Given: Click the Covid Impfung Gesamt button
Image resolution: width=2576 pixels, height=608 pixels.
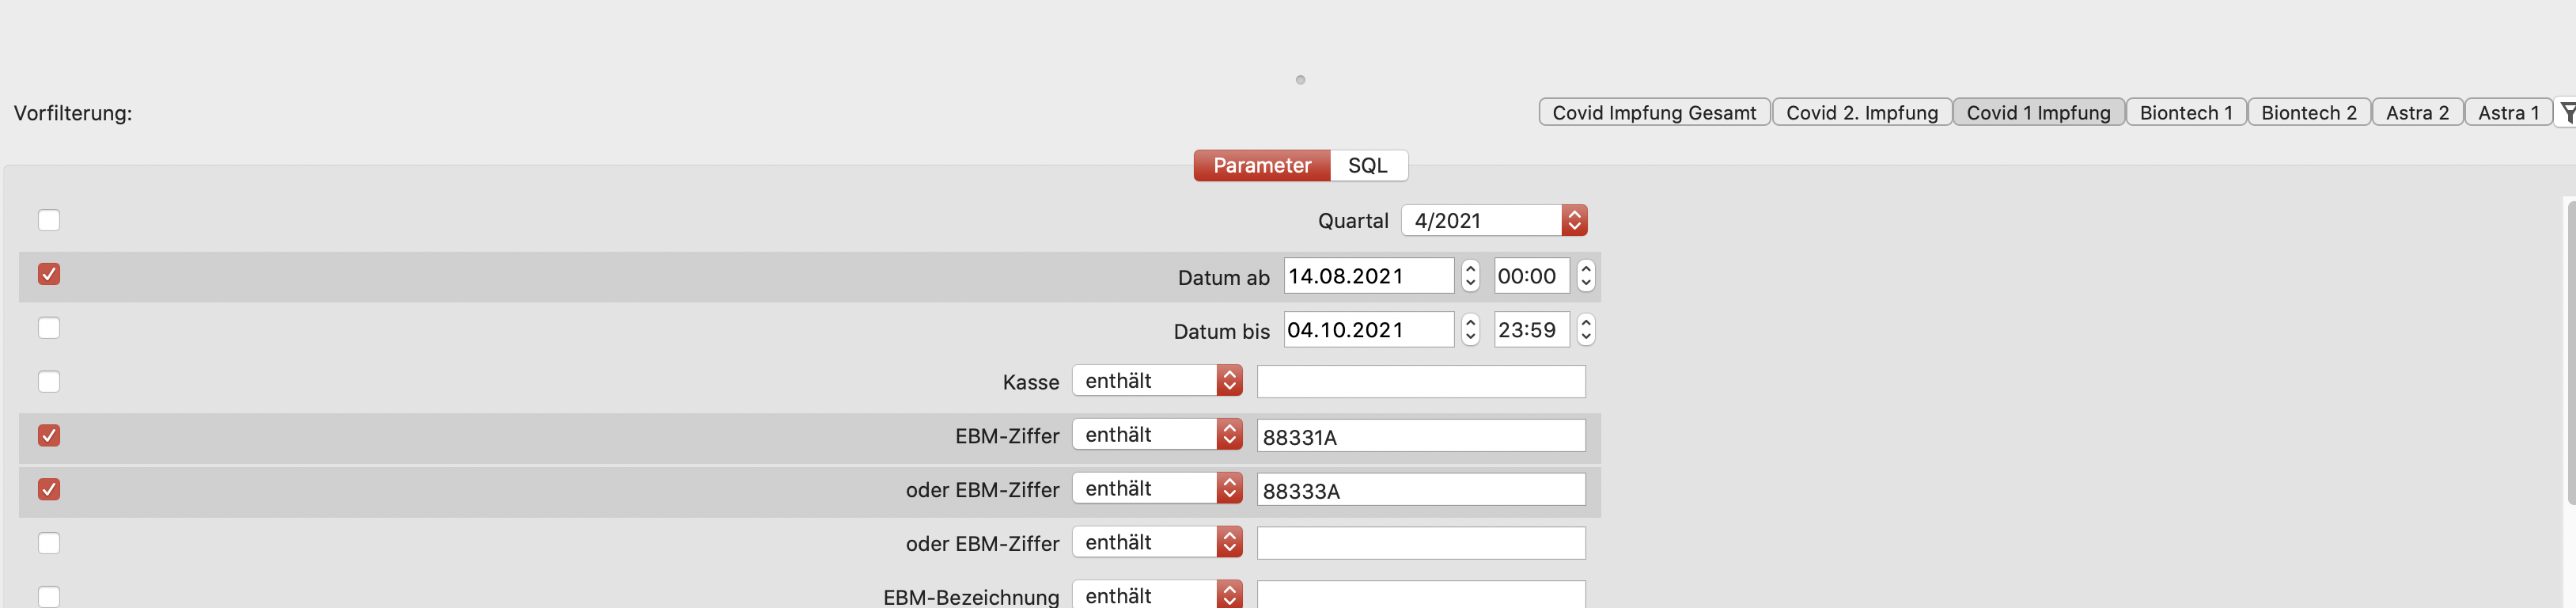Looking at the screenshot, I should coord(1653,113).
